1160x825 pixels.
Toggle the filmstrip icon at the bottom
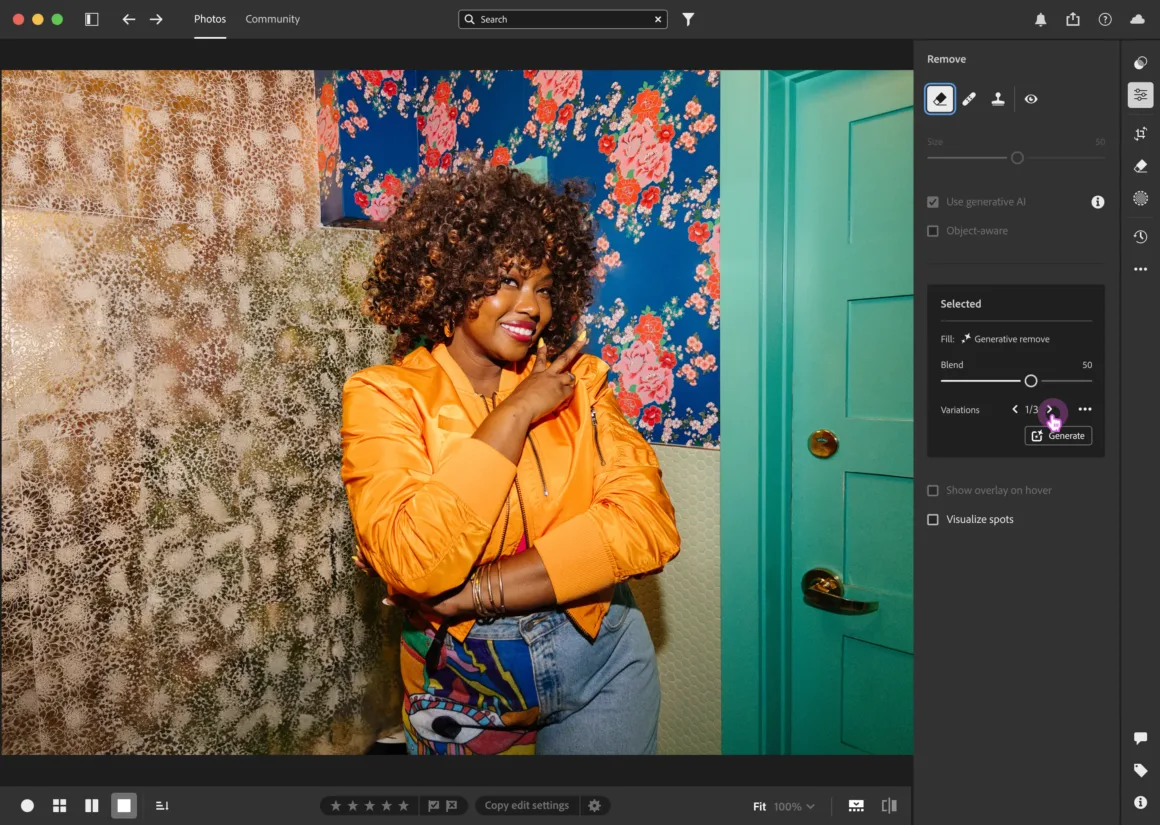click(856, 806)
